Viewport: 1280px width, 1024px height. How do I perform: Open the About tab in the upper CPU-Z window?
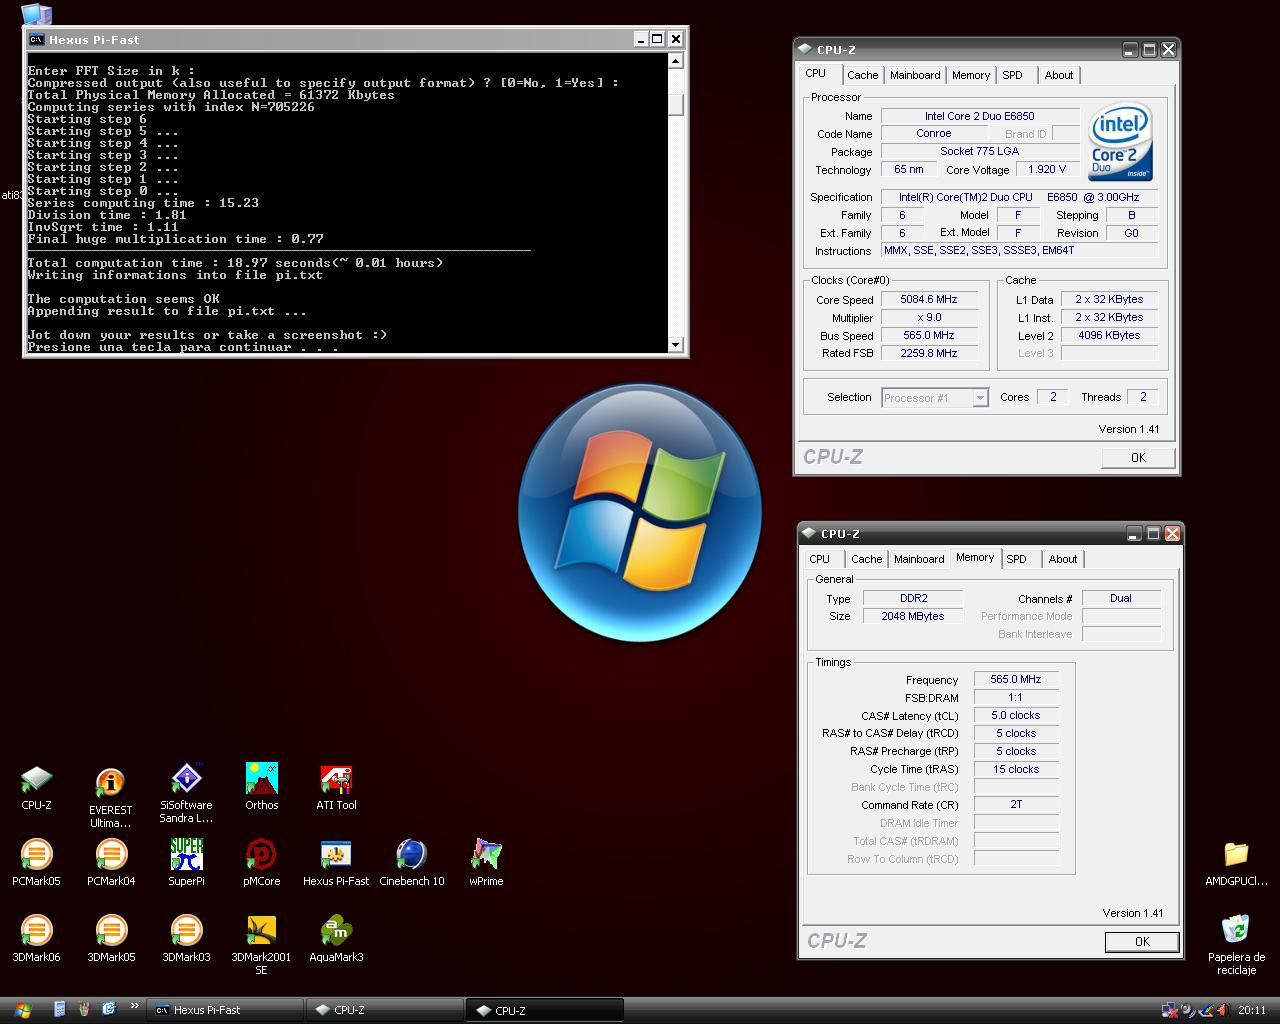[x=1059, y=75]
